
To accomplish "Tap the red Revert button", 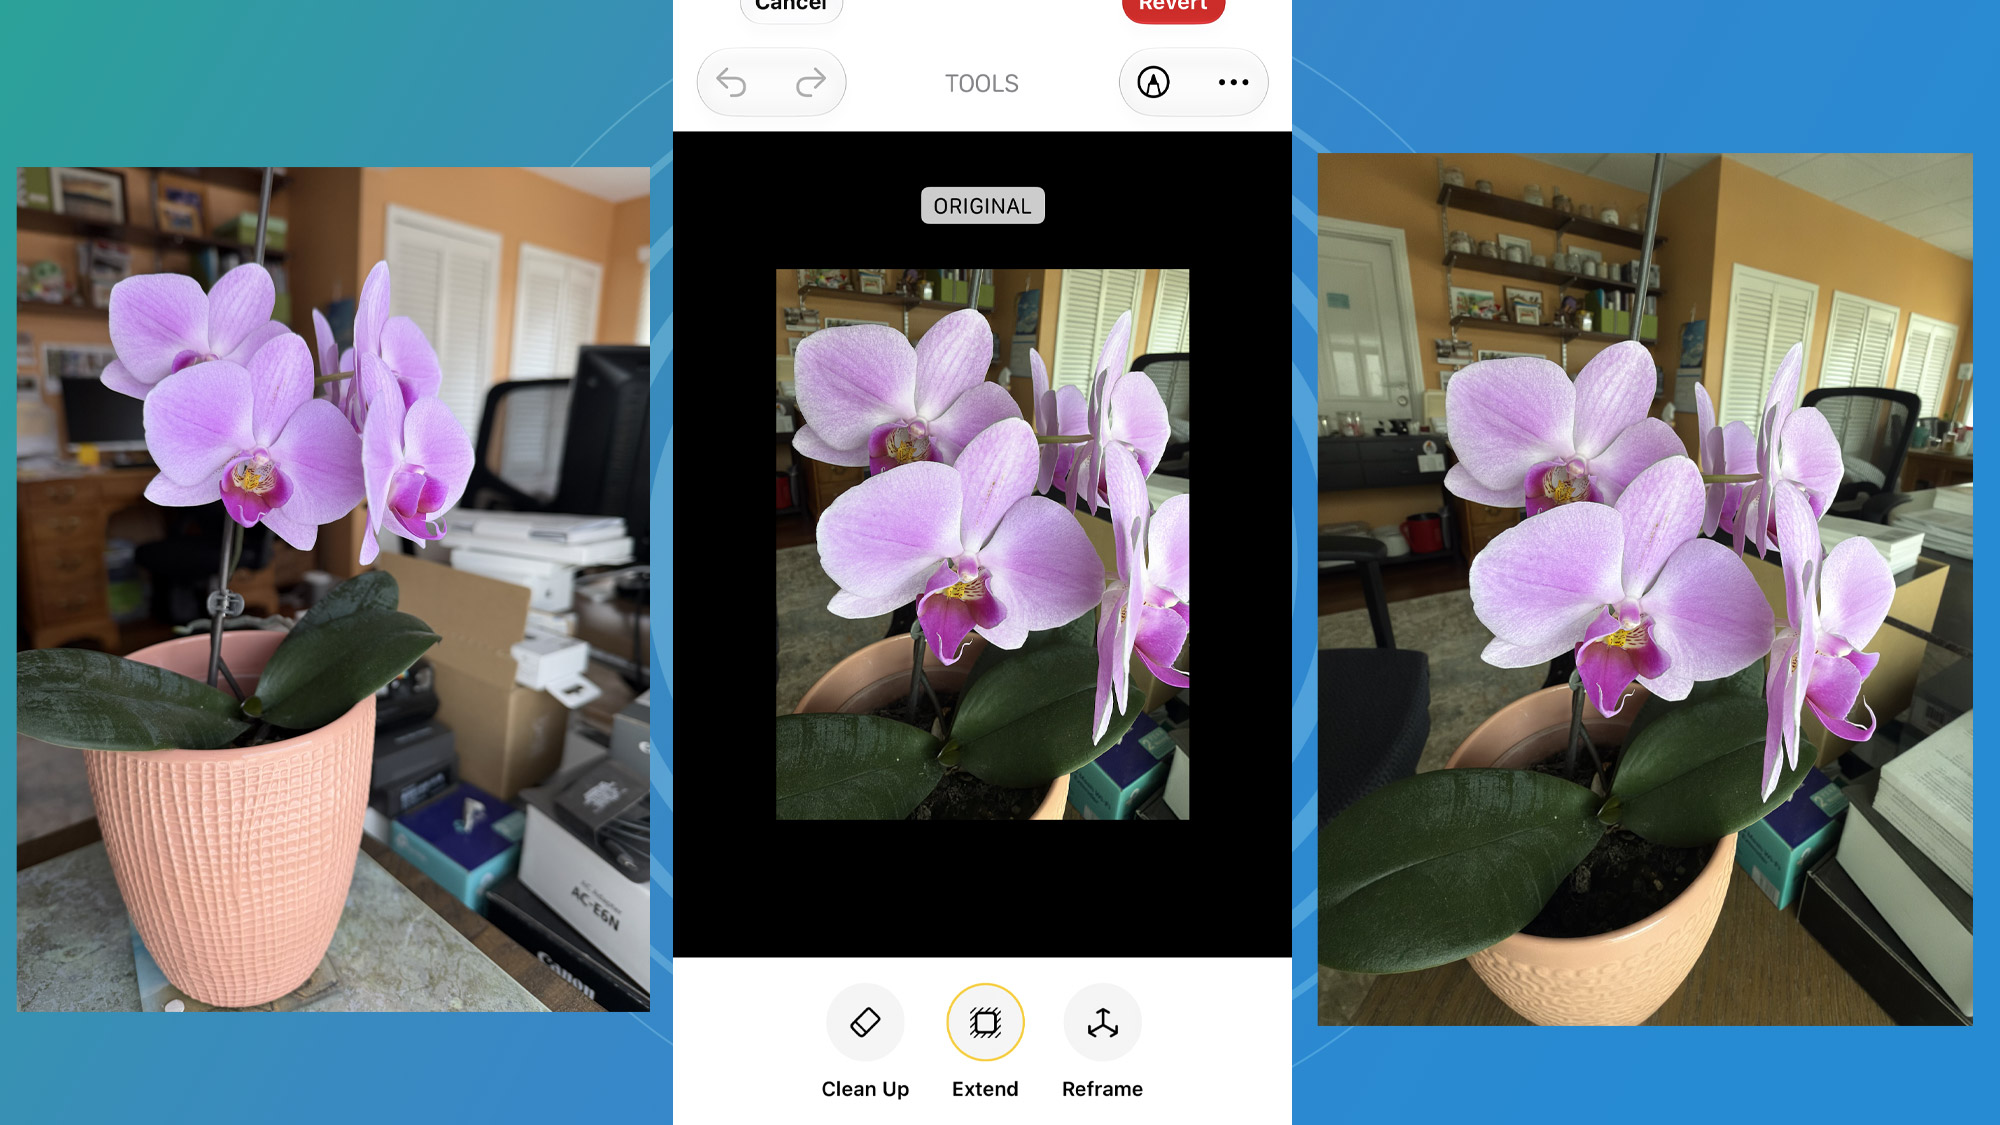I will (x=1173, y=8).
